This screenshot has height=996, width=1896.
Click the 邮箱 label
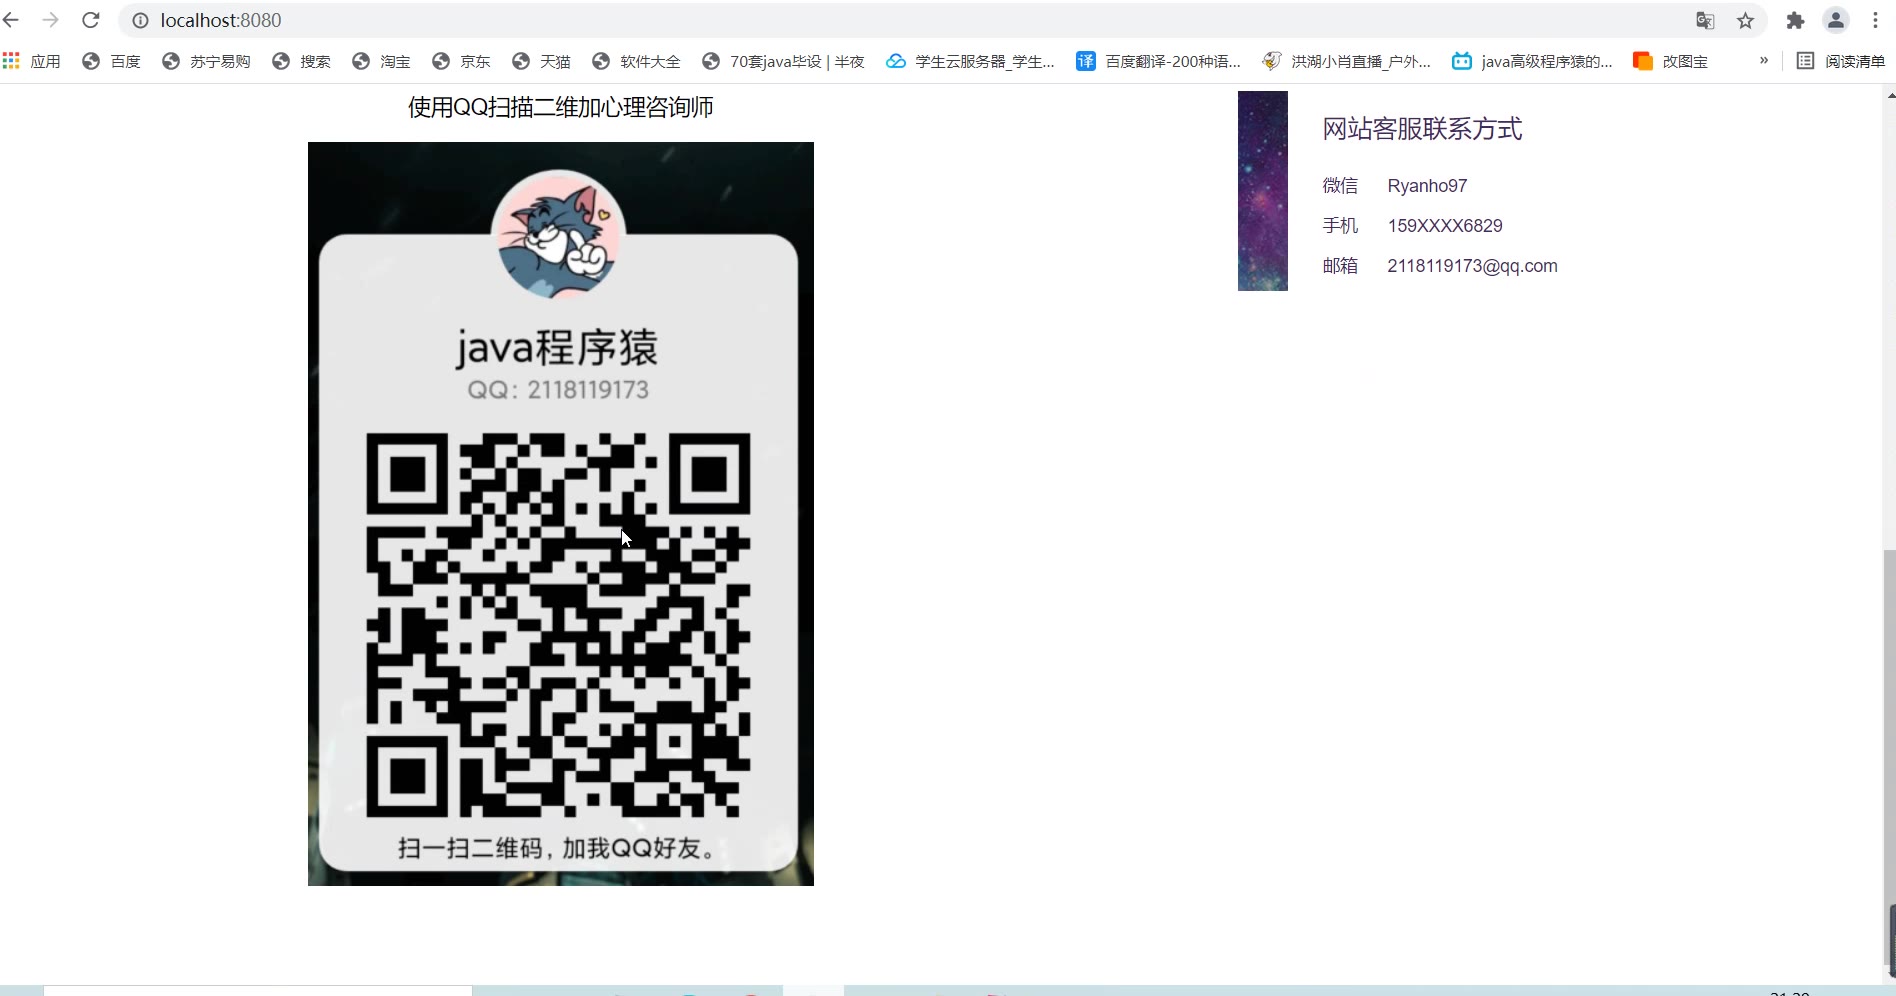pyautogui.click(x=1340, y=266)
